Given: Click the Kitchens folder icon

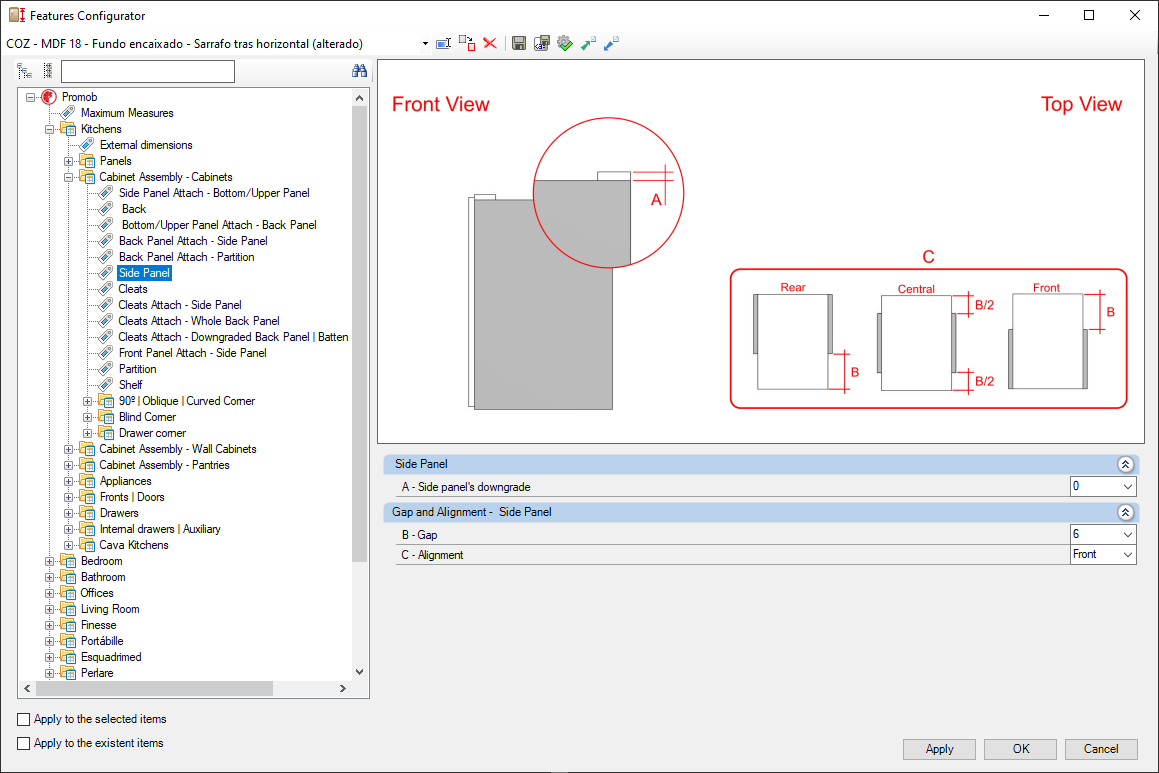Looking at the screenshot, I should pos(68,129).
